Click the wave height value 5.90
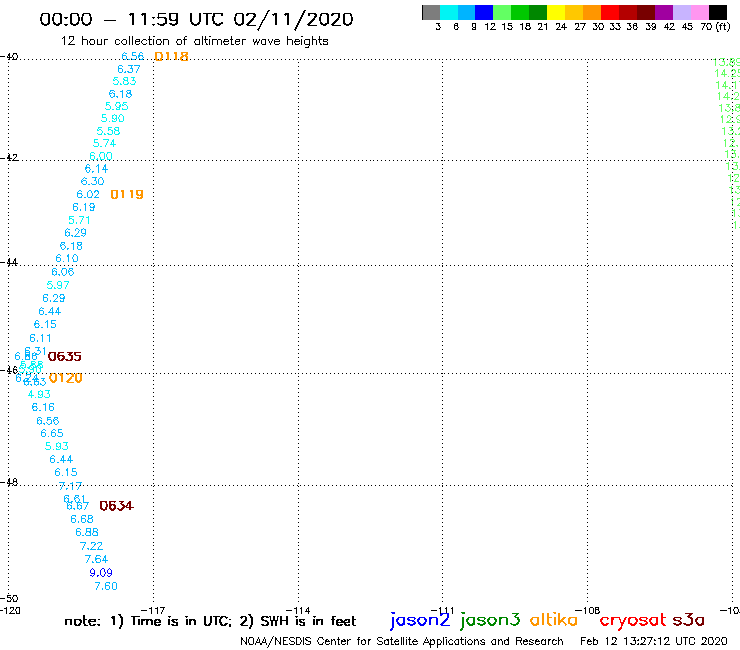The width and height of the screenshot is (740, 650). point(113,118)
